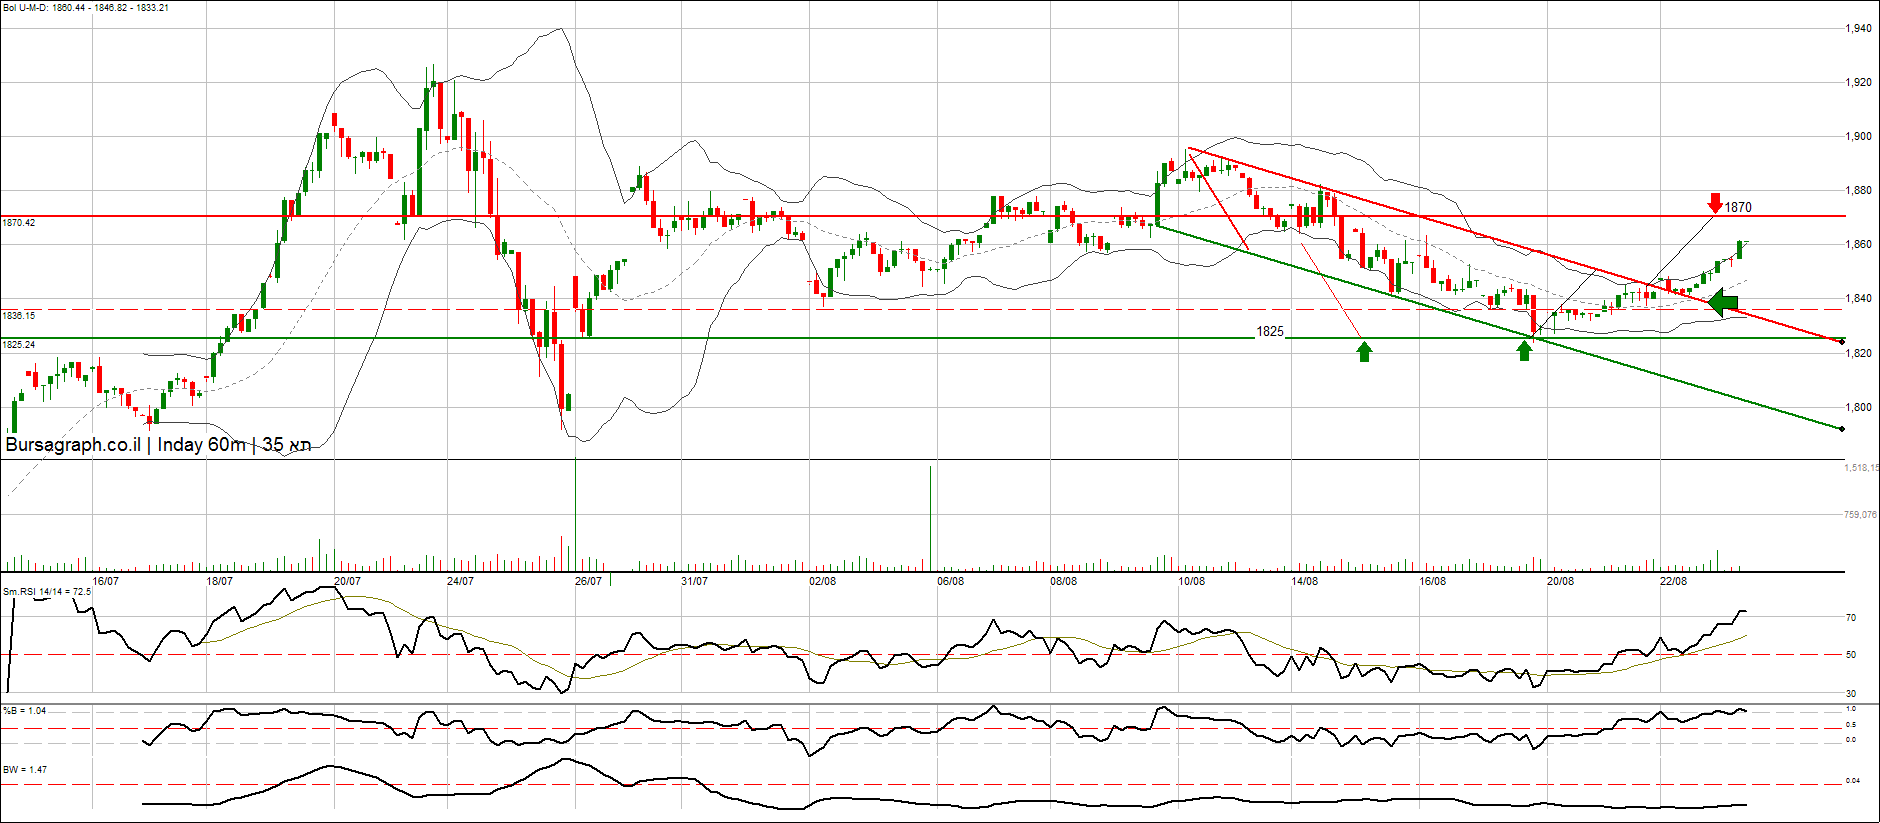
Task: Click the left green up arrow below 1825 line
Action: tap(1364, 351)
